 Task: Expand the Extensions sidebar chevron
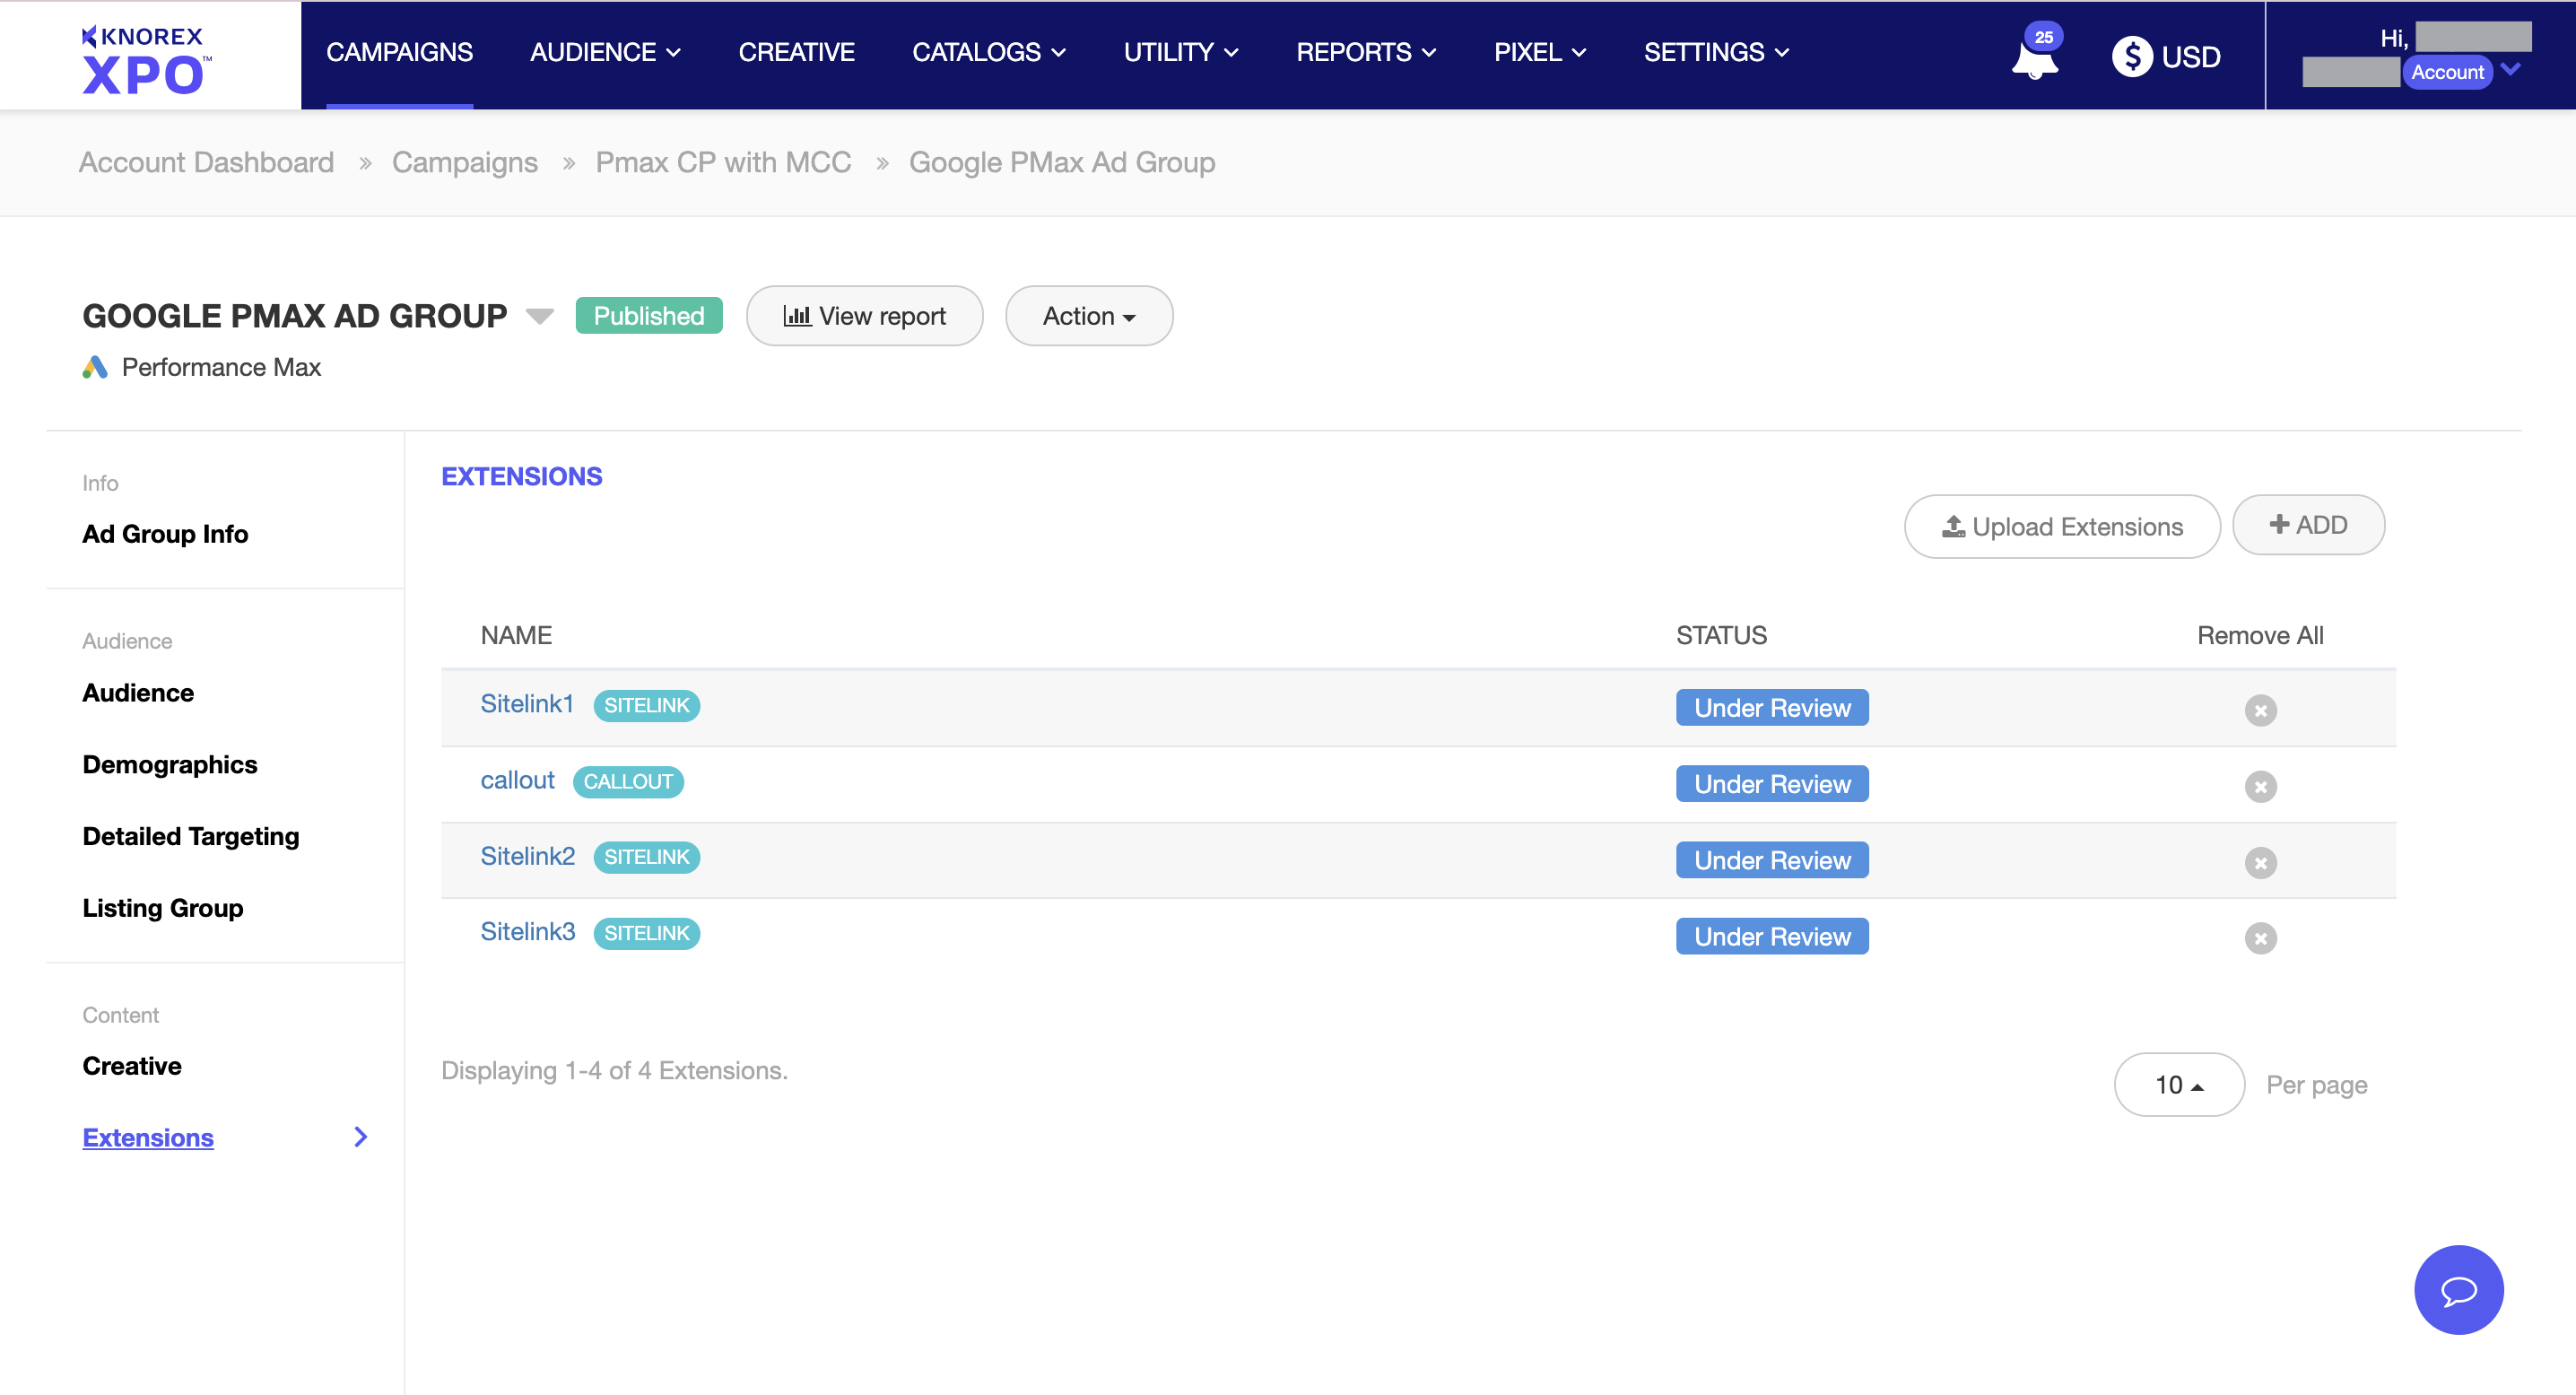click(361, 1136)
